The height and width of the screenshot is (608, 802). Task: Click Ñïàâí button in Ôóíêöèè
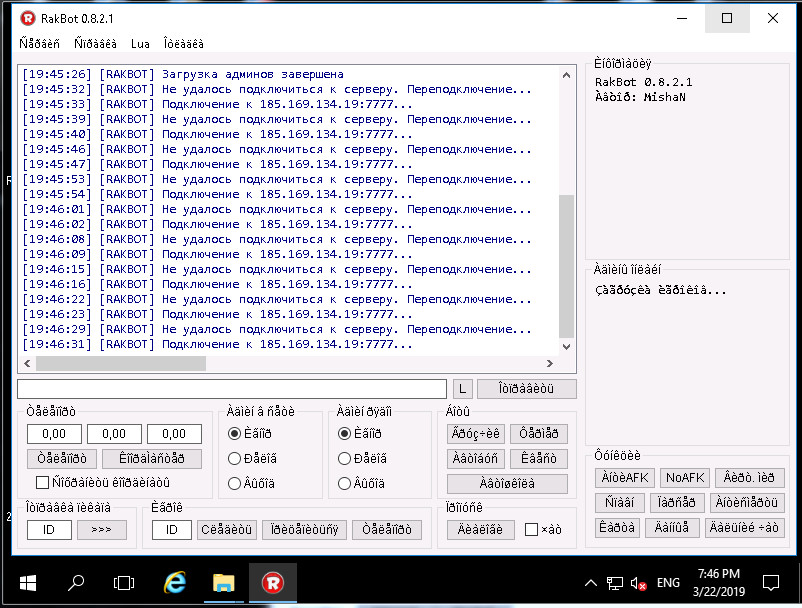[619, 502]
